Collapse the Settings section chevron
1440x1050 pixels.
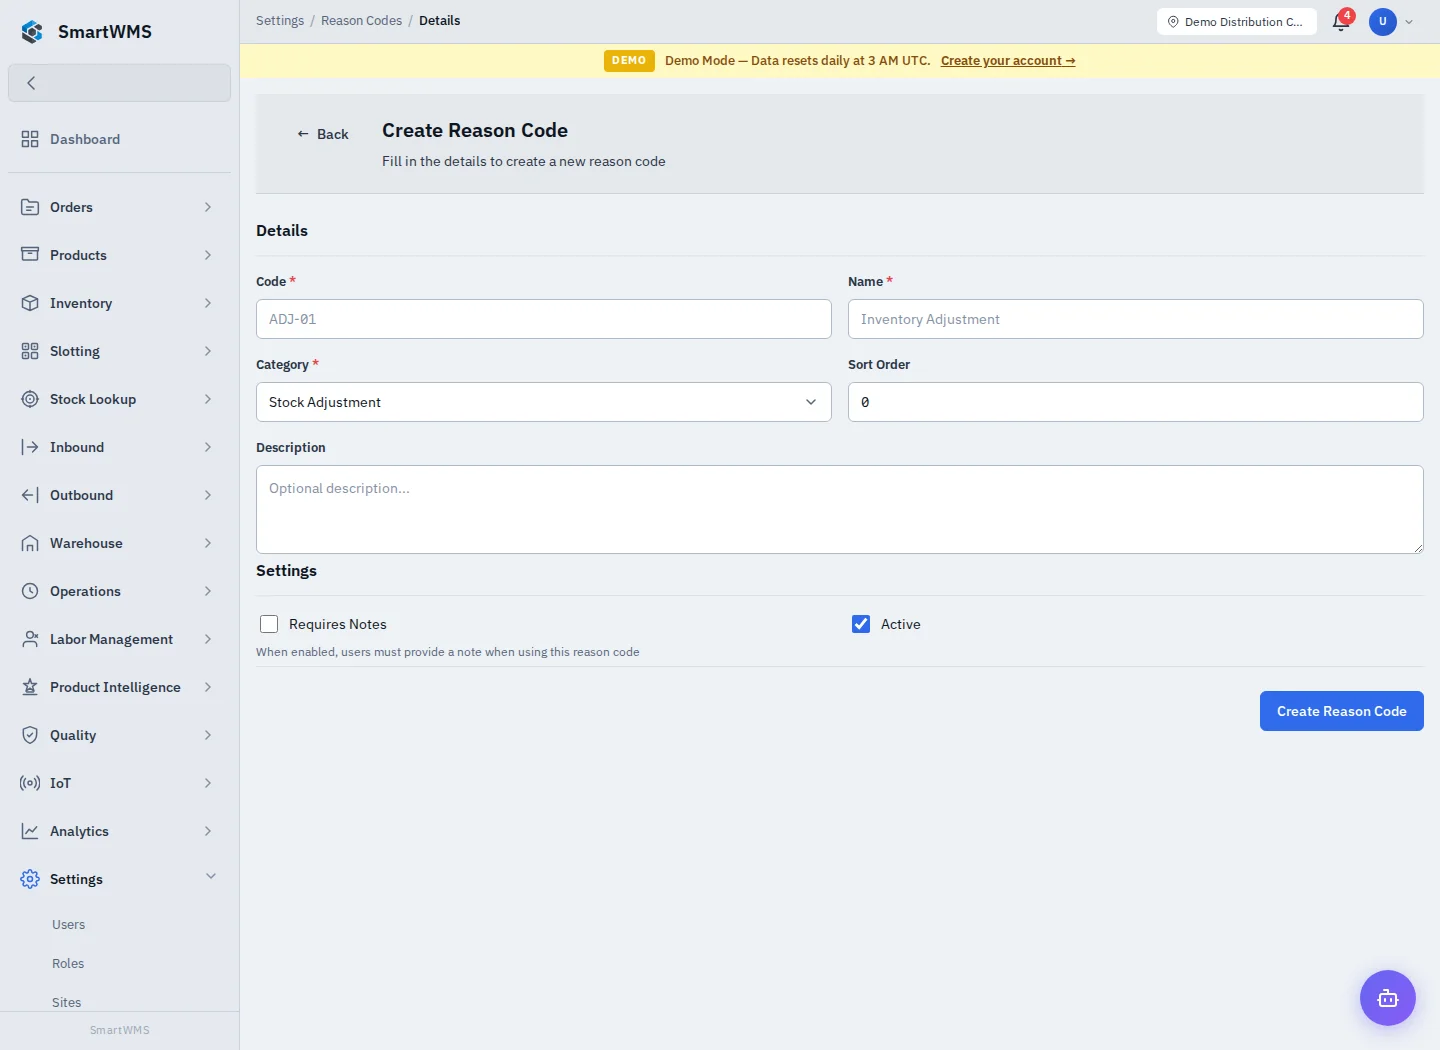[211, 877]
